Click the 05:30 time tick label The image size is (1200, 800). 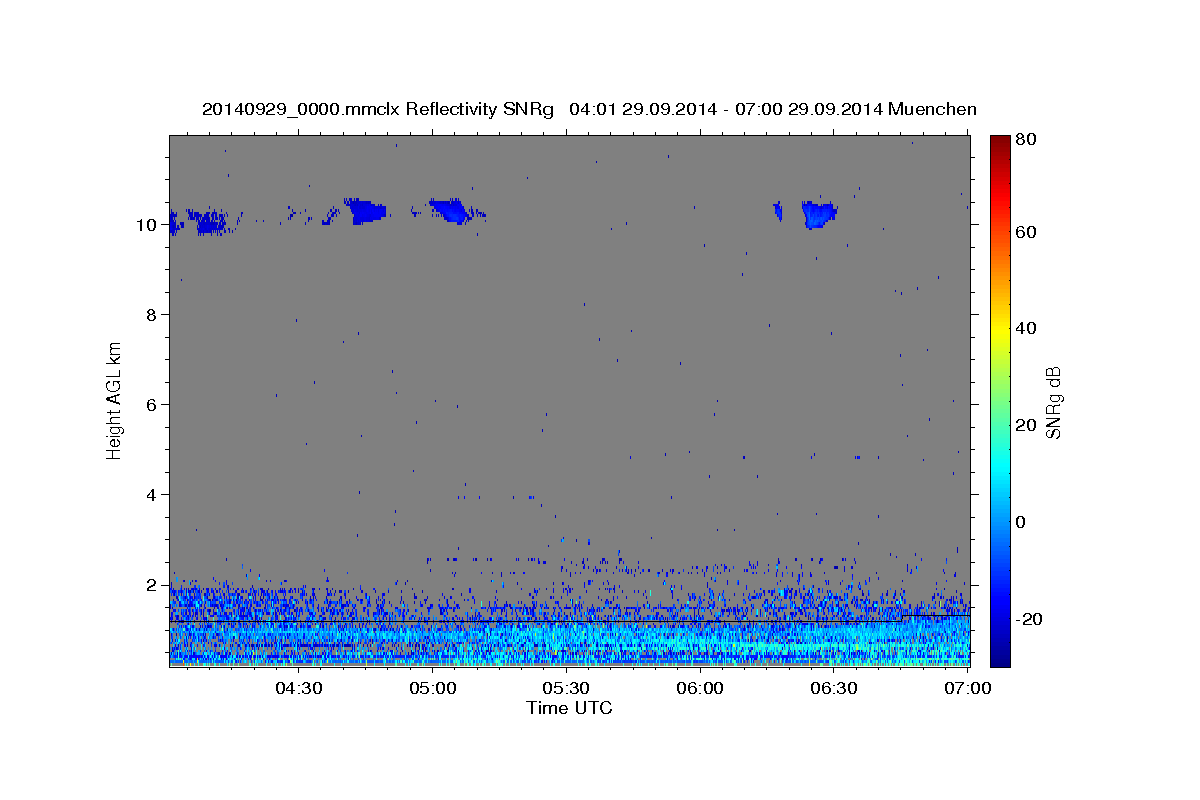(566, 688)
